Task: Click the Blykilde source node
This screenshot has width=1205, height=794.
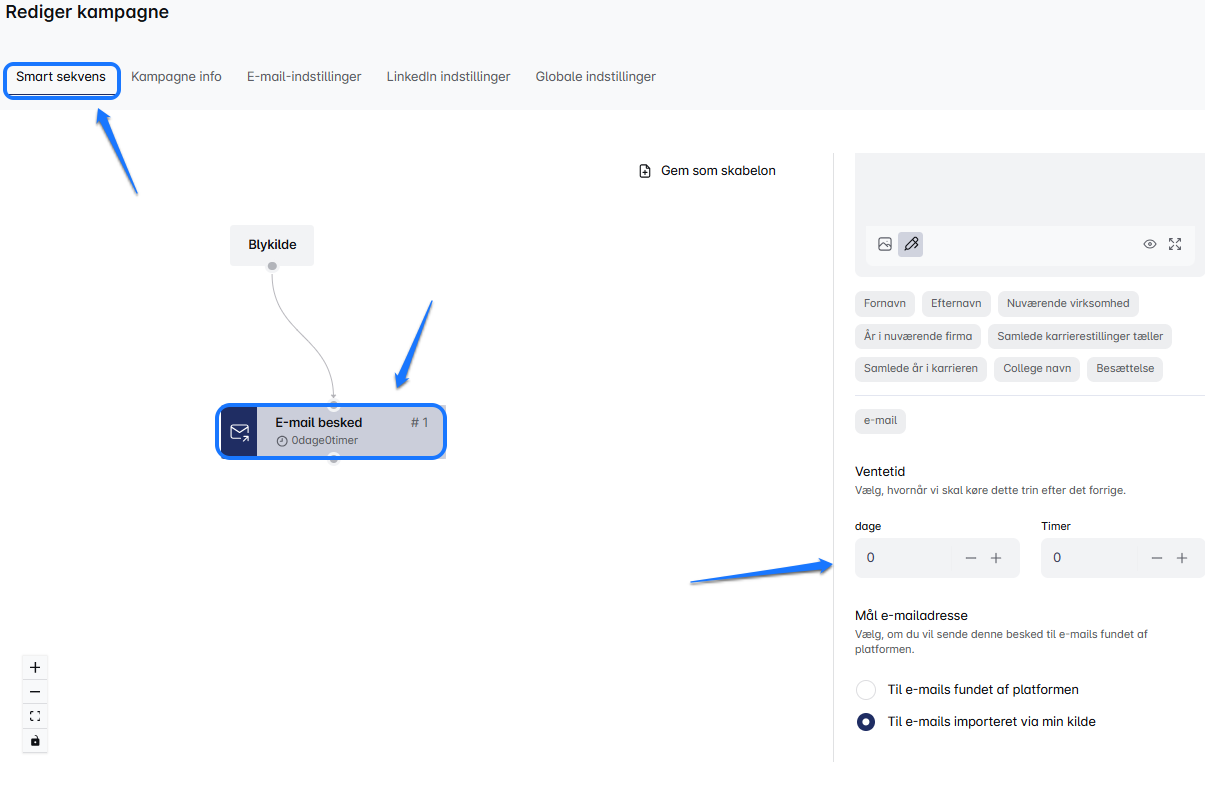Action: point(272,245)
